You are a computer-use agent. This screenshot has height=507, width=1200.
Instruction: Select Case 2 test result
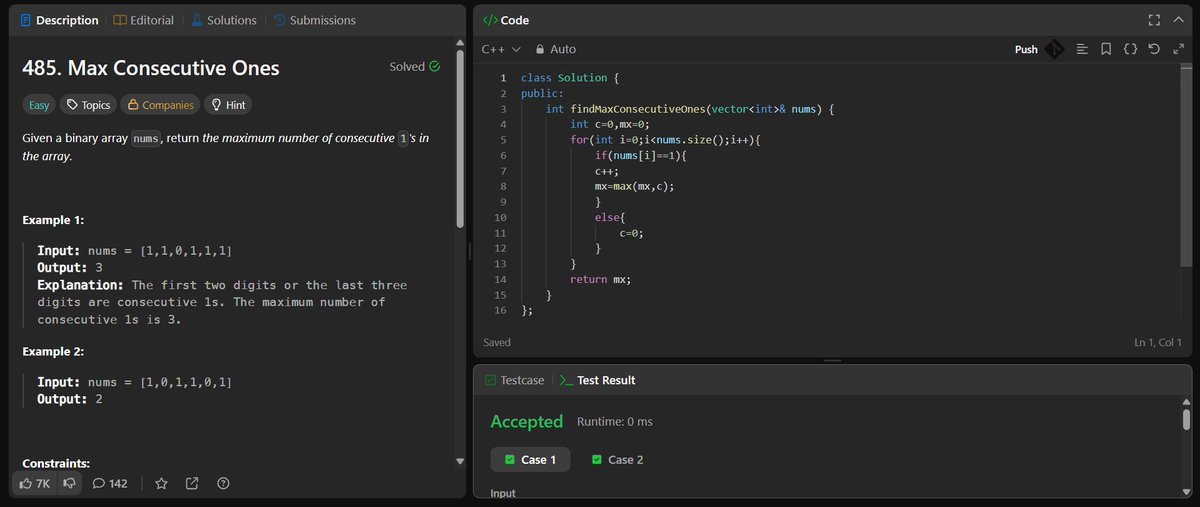pos(617,459)
